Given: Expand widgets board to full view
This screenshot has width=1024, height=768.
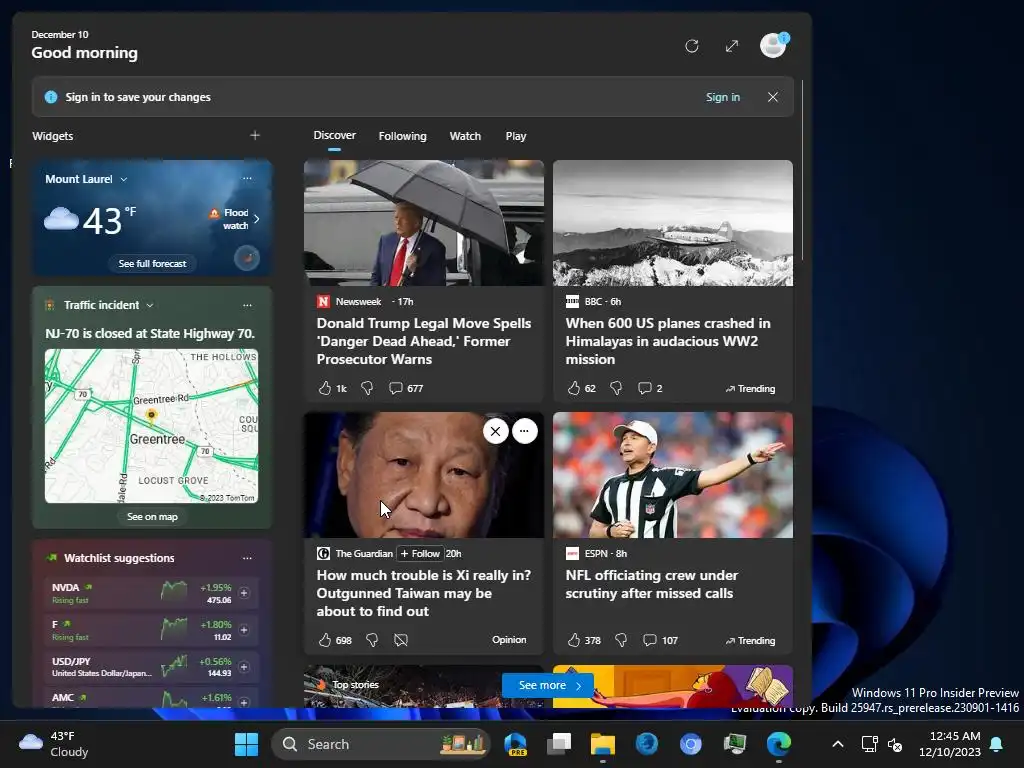Looking at the screenshot, I should pos(732,46).
